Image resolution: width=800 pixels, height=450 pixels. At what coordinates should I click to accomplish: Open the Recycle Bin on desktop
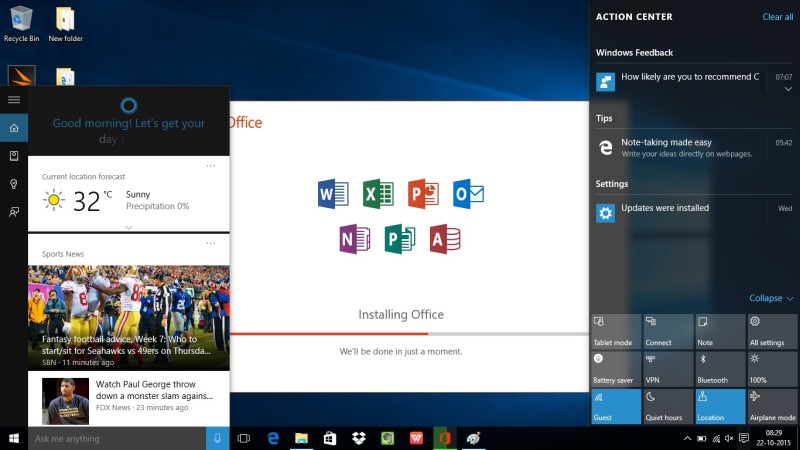(x=21, y=23)
